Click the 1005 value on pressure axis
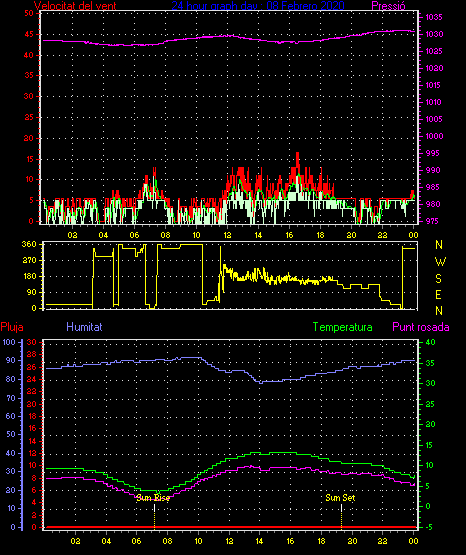466x555 pixels. [x=434, y=119]
